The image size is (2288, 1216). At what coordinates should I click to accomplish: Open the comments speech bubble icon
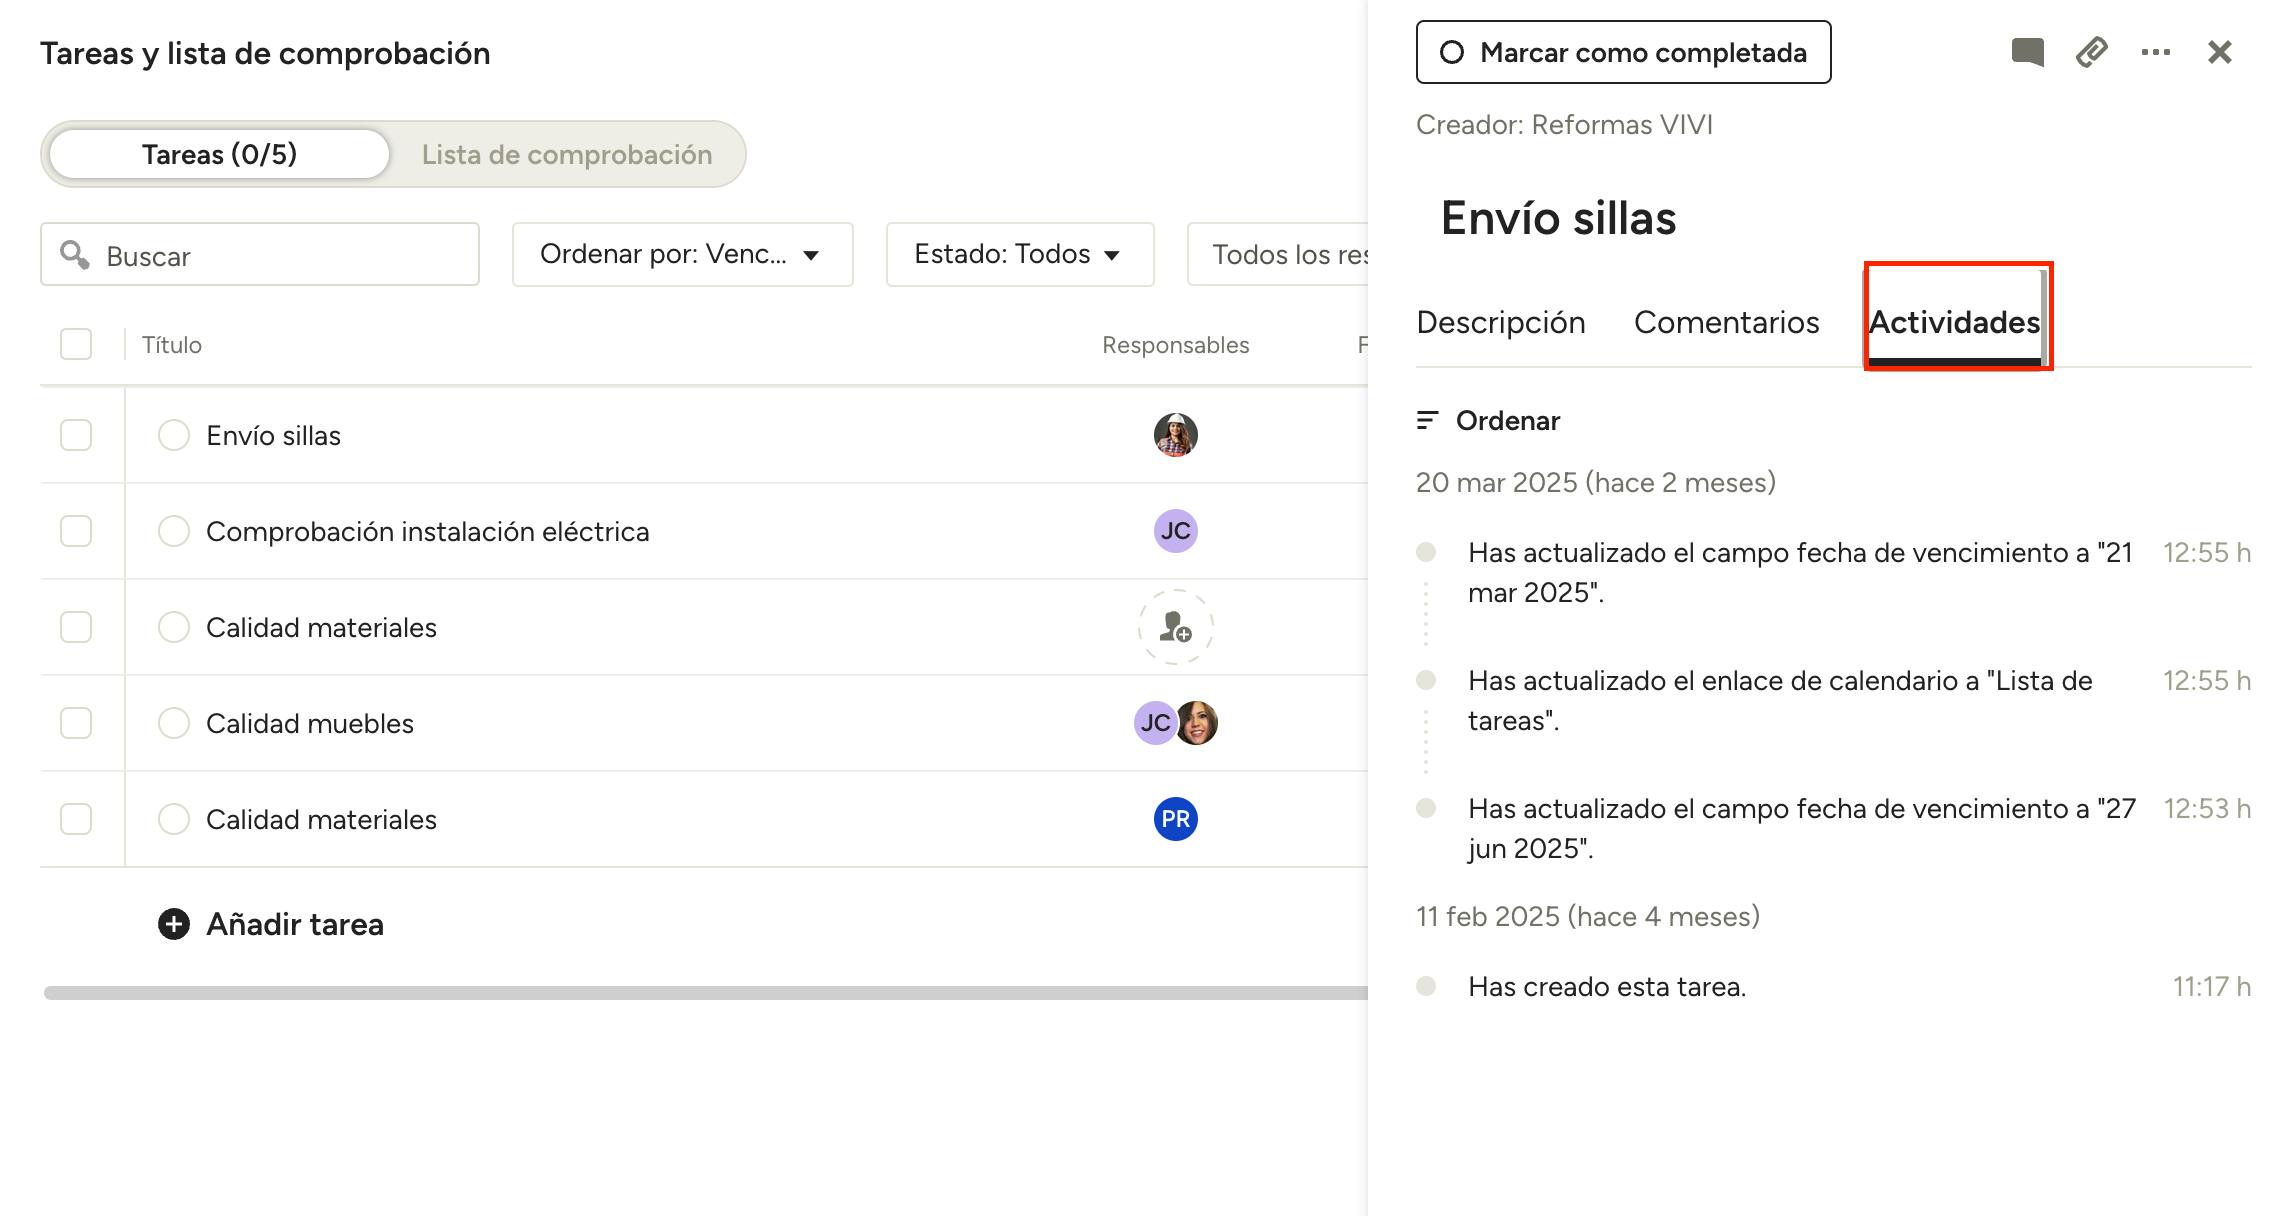click(x=2027, y=52)
